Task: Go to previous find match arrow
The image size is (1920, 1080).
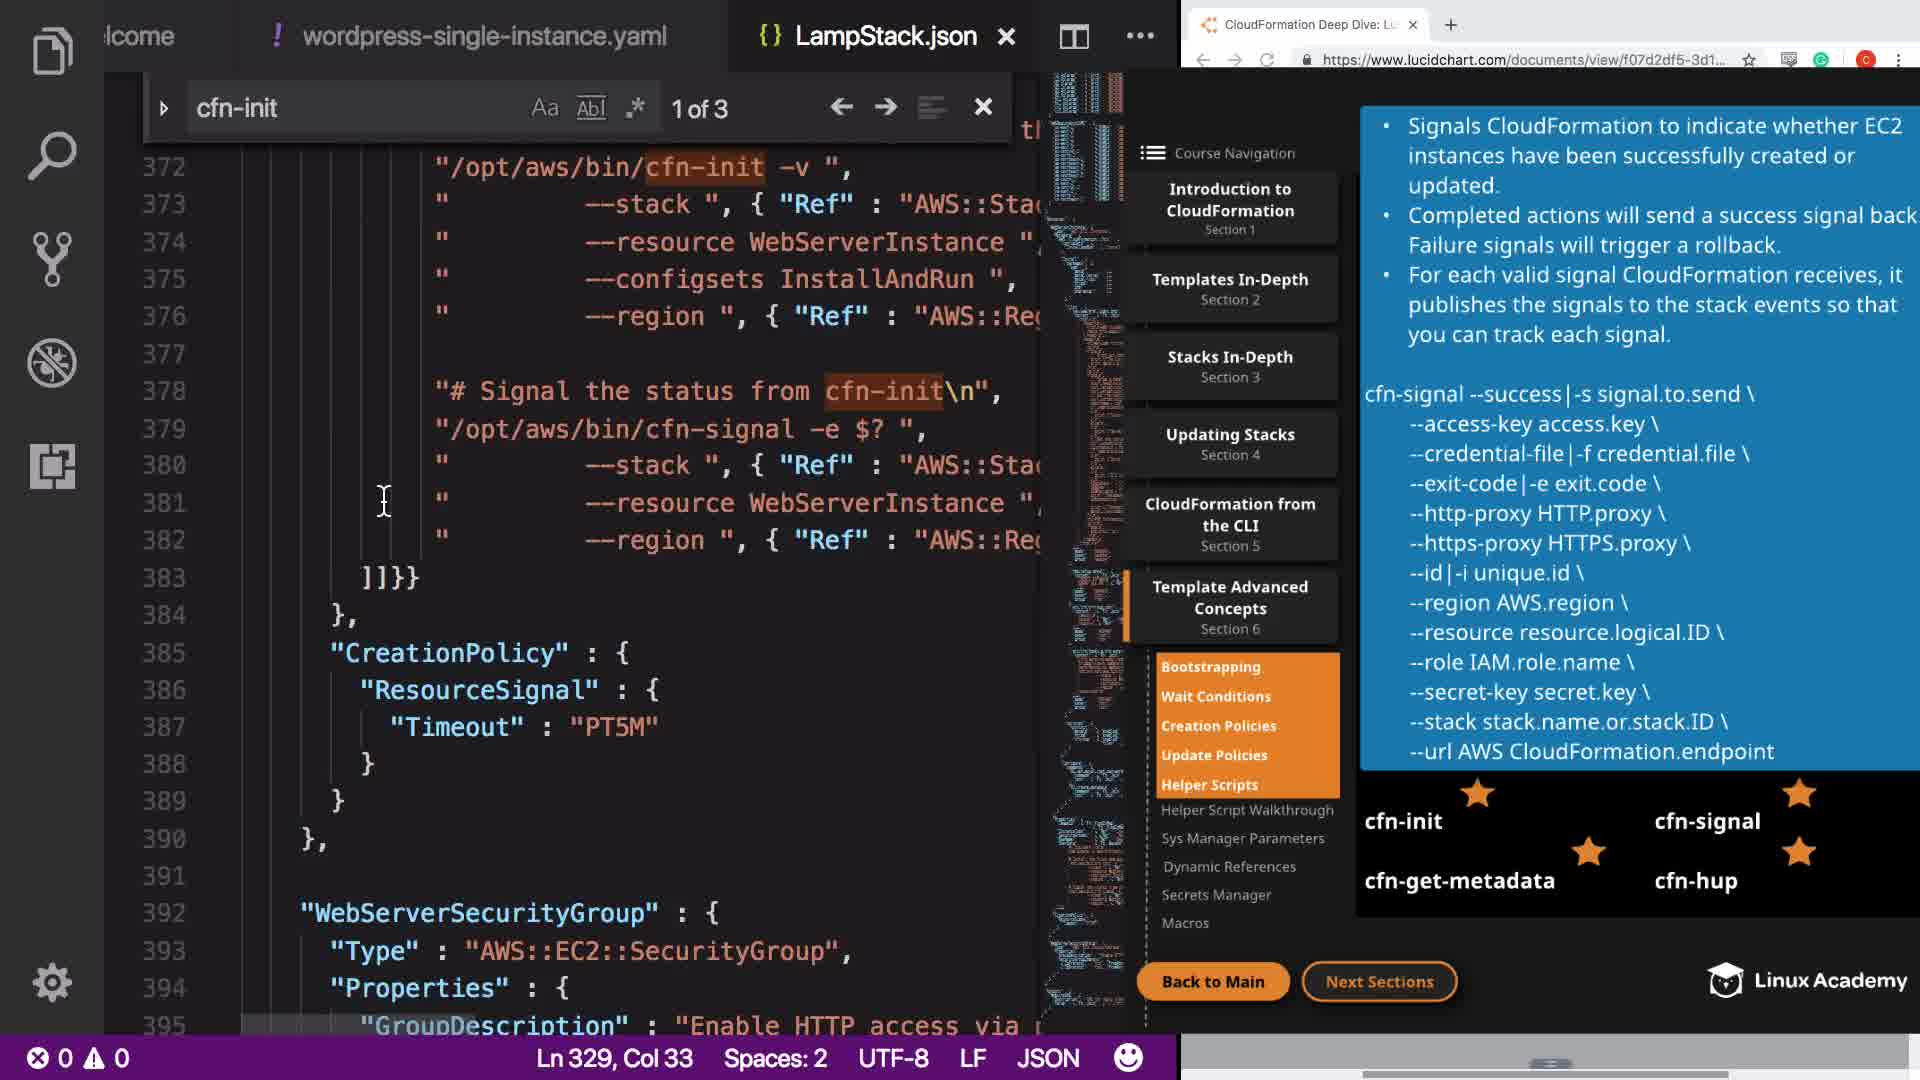Action: pos(841,107)
